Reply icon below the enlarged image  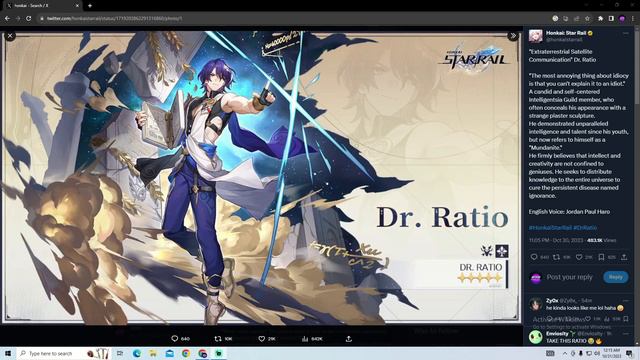[175, 338]
